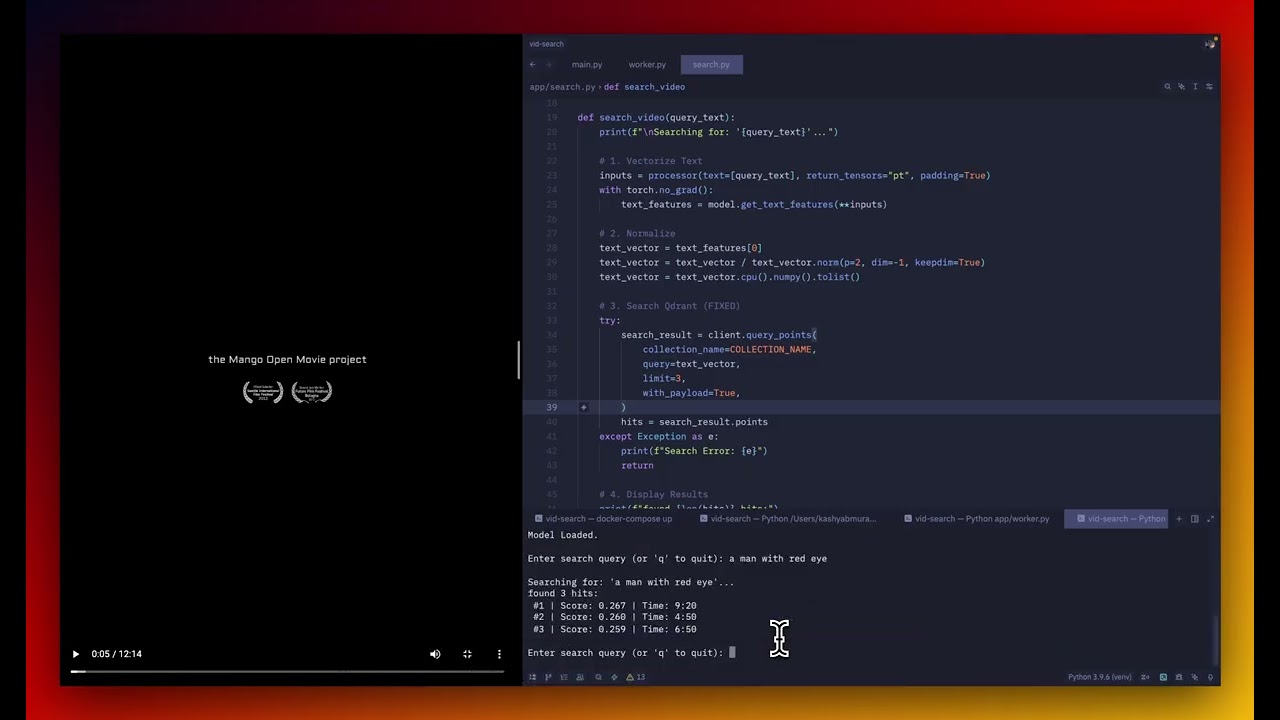The height and width of the screenshot is (720, 1280).
Task: Toggle the selections tool cursor icon
Action: (x=1195, y=87)
